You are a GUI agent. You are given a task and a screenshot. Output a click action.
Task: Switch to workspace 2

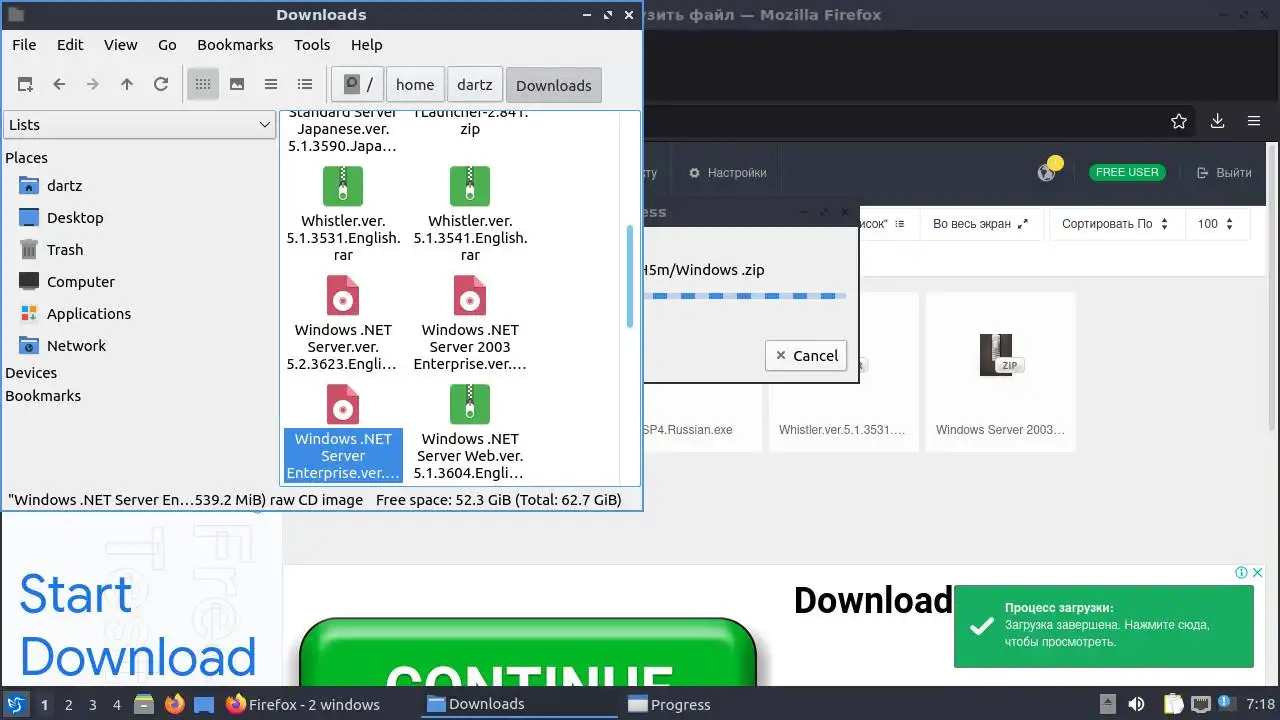click(69, 704)
